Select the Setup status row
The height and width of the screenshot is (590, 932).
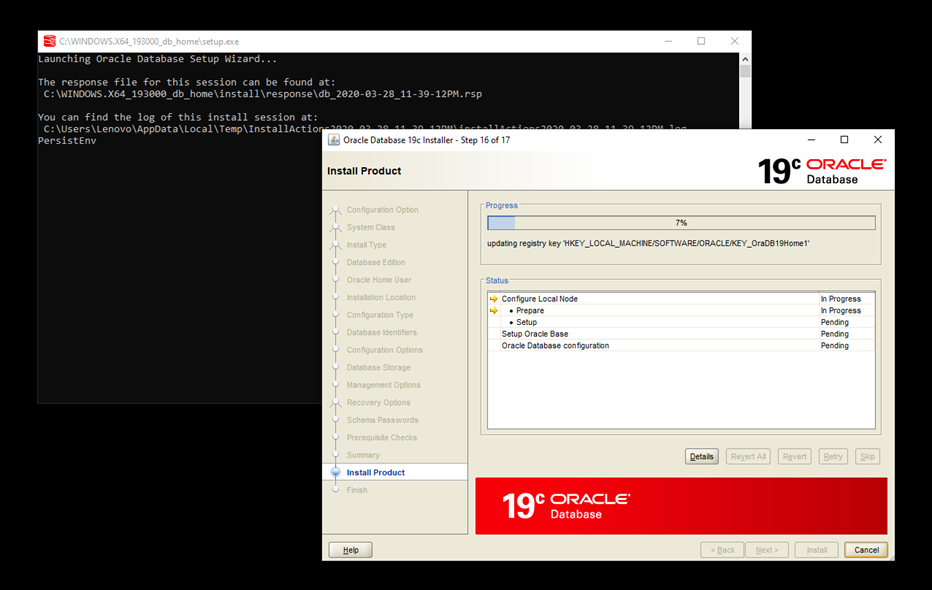pyautogui.click(x=681, y=322)
